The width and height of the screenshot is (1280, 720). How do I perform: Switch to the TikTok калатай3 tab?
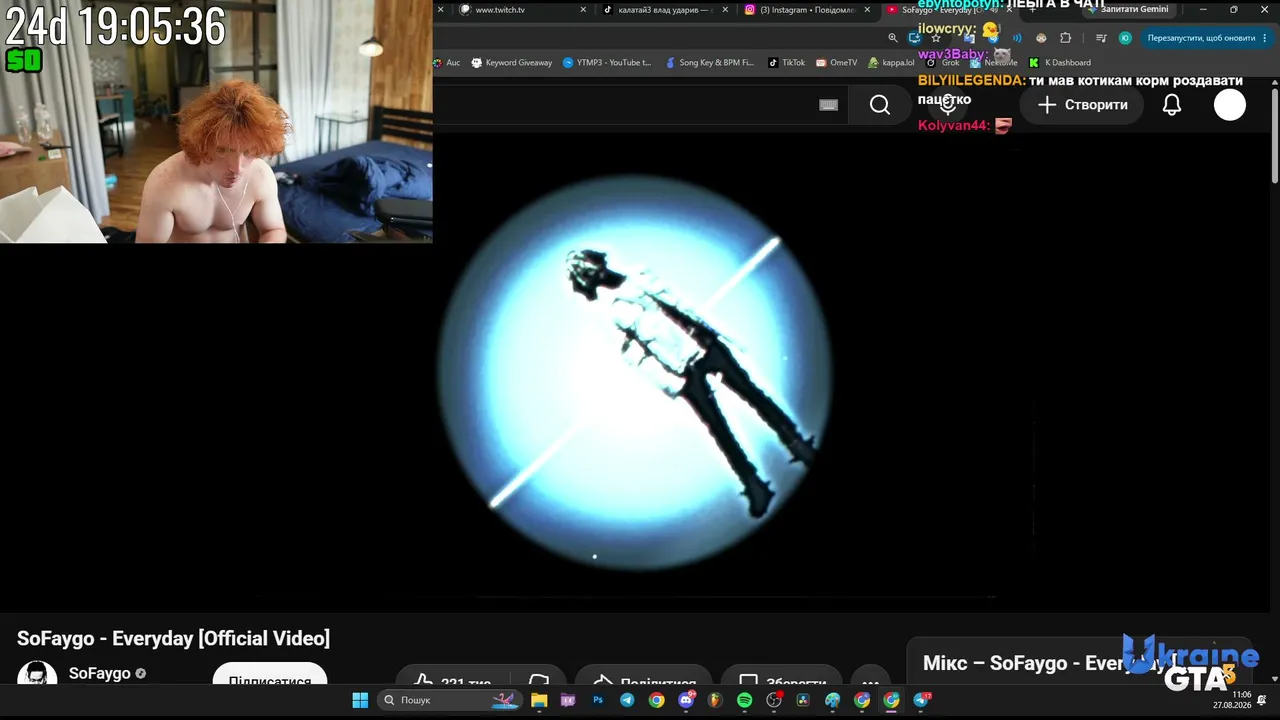665,10
